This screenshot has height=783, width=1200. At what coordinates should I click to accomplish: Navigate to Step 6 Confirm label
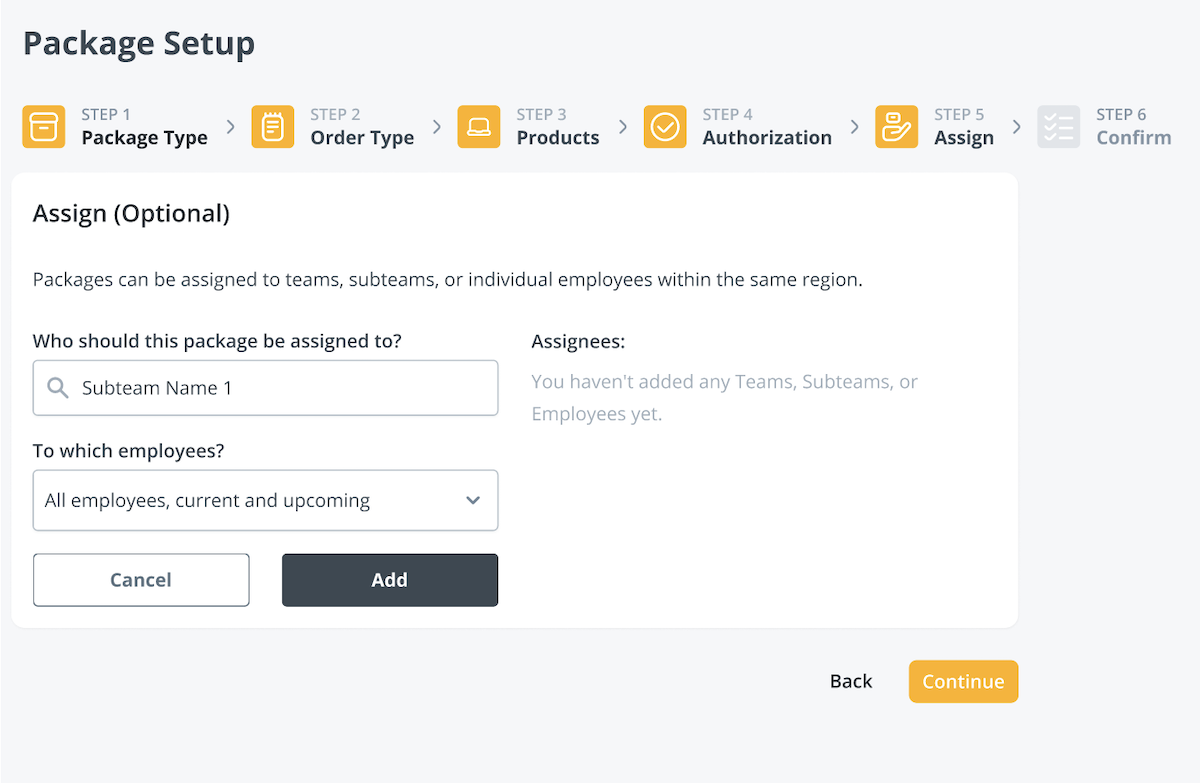(1133, 137)
